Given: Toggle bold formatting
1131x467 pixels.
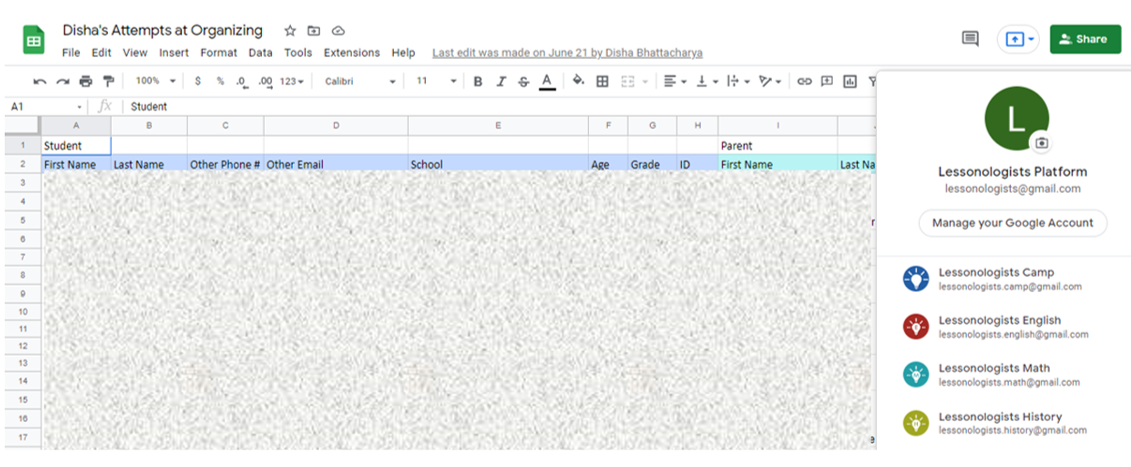Looking at the screenshot, I should click(478, 82).
